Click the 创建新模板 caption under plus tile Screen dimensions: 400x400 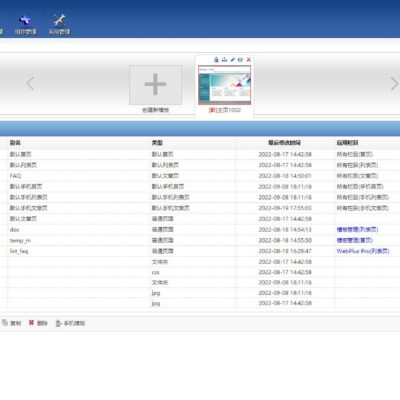155,110
